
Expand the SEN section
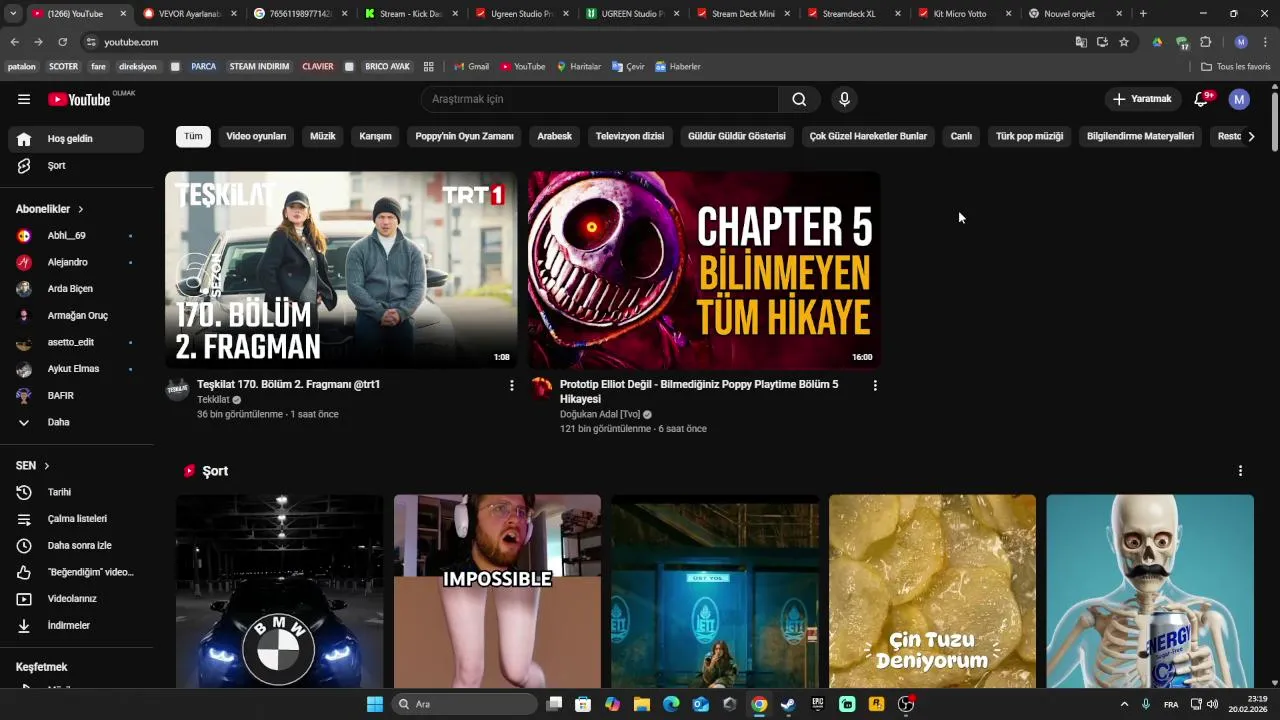pos(33,466)
